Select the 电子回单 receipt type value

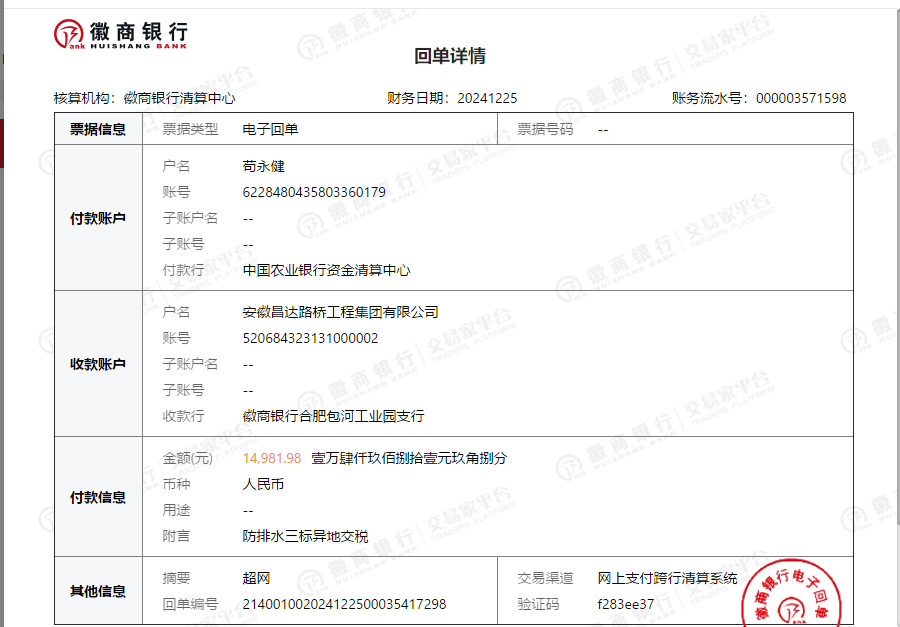(270, 129)
